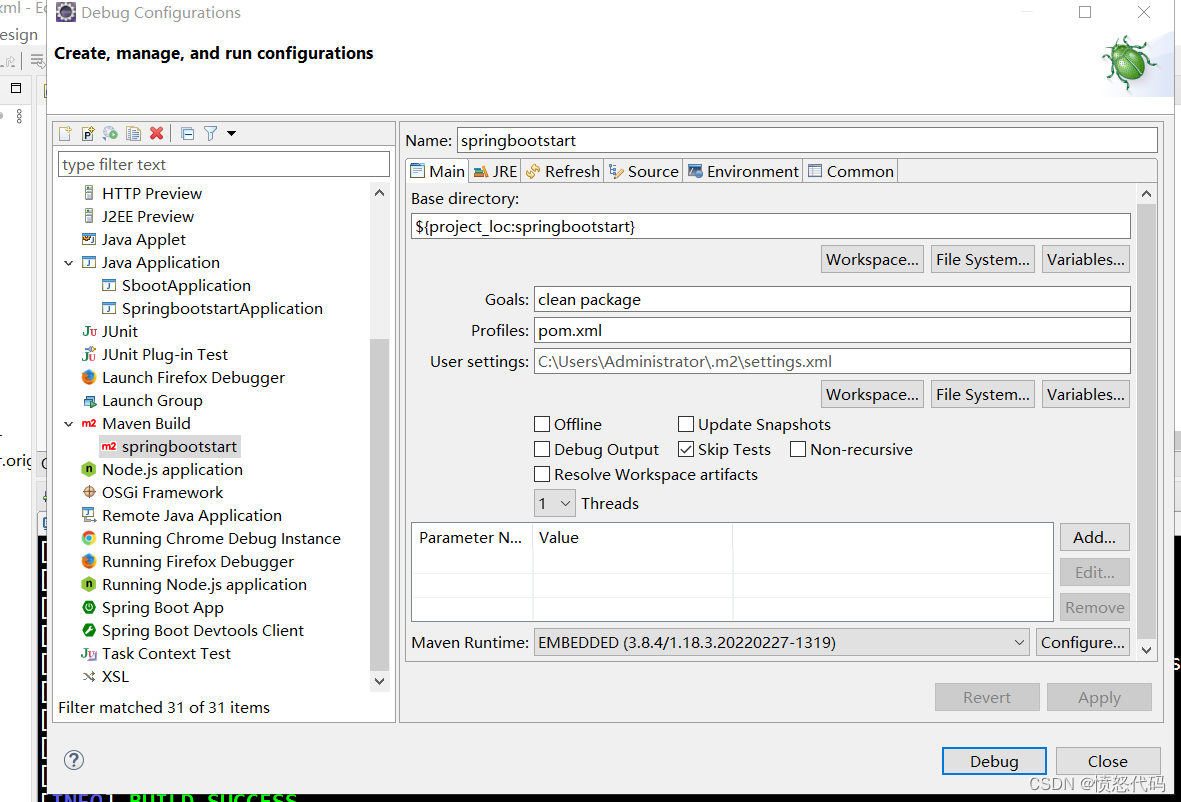Screen dimensions: 1181x802
Task: Click the Filter launch configurations funnel icon
Action: click(x=210, y=133)
